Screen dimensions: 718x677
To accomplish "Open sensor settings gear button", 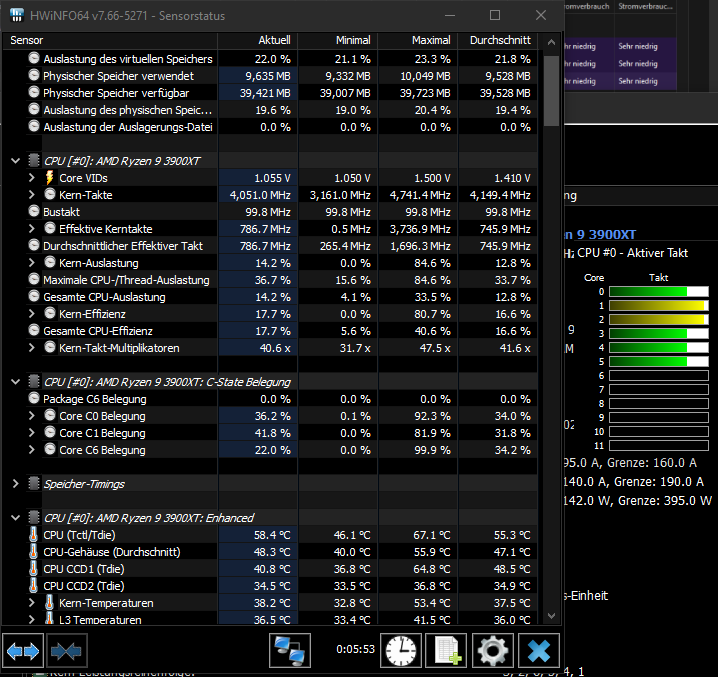I will click(492, 650).
